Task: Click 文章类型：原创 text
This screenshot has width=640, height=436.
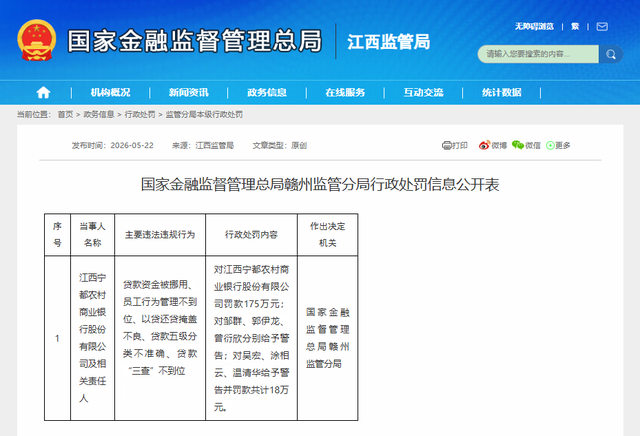Action: pyautogui.click(x=280, y=145)
